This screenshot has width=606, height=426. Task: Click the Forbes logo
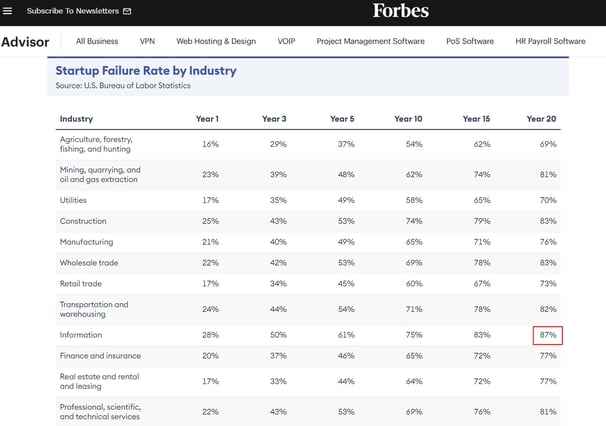401,11
